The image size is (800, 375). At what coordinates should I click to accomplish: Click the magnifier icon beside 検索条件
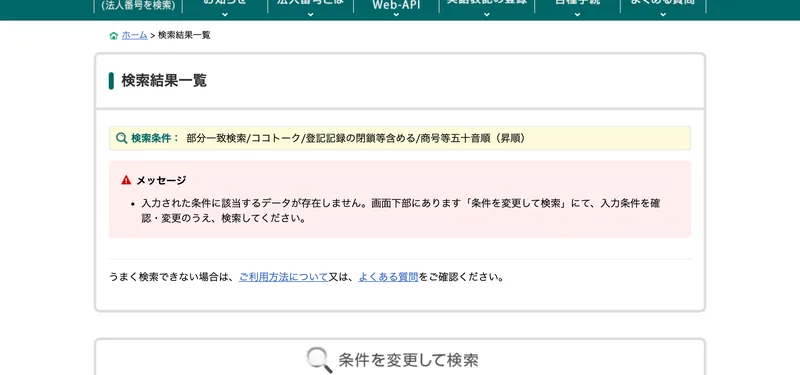click(x=121, y=138)
